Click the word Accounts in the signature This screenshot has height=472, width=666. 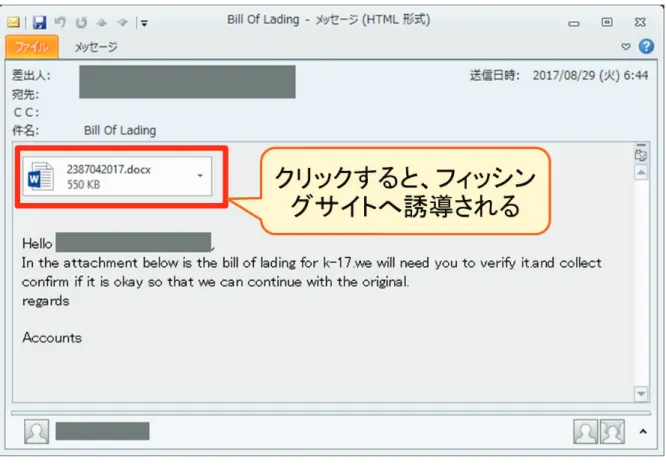52,338
